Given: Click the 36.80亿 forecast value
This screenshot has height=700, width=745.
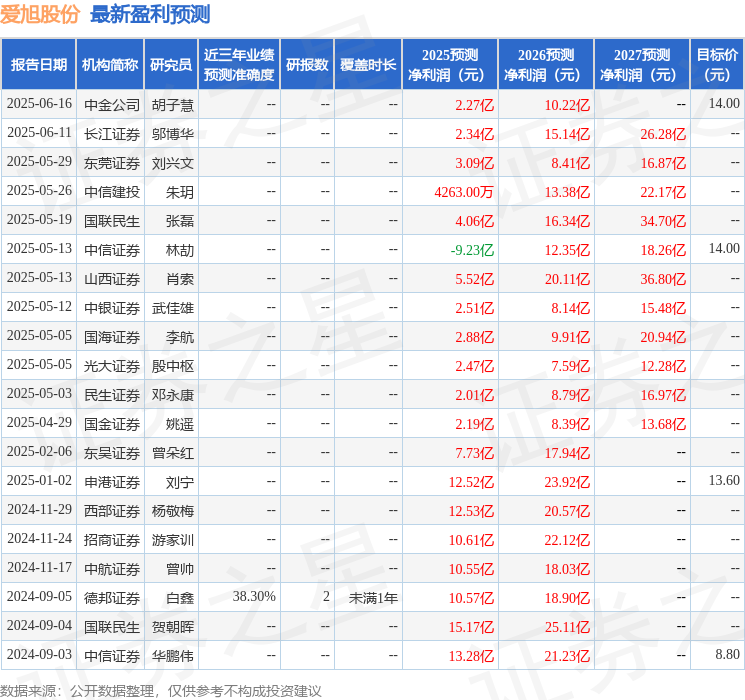Looking at the screenshot, I should [663, 279].
